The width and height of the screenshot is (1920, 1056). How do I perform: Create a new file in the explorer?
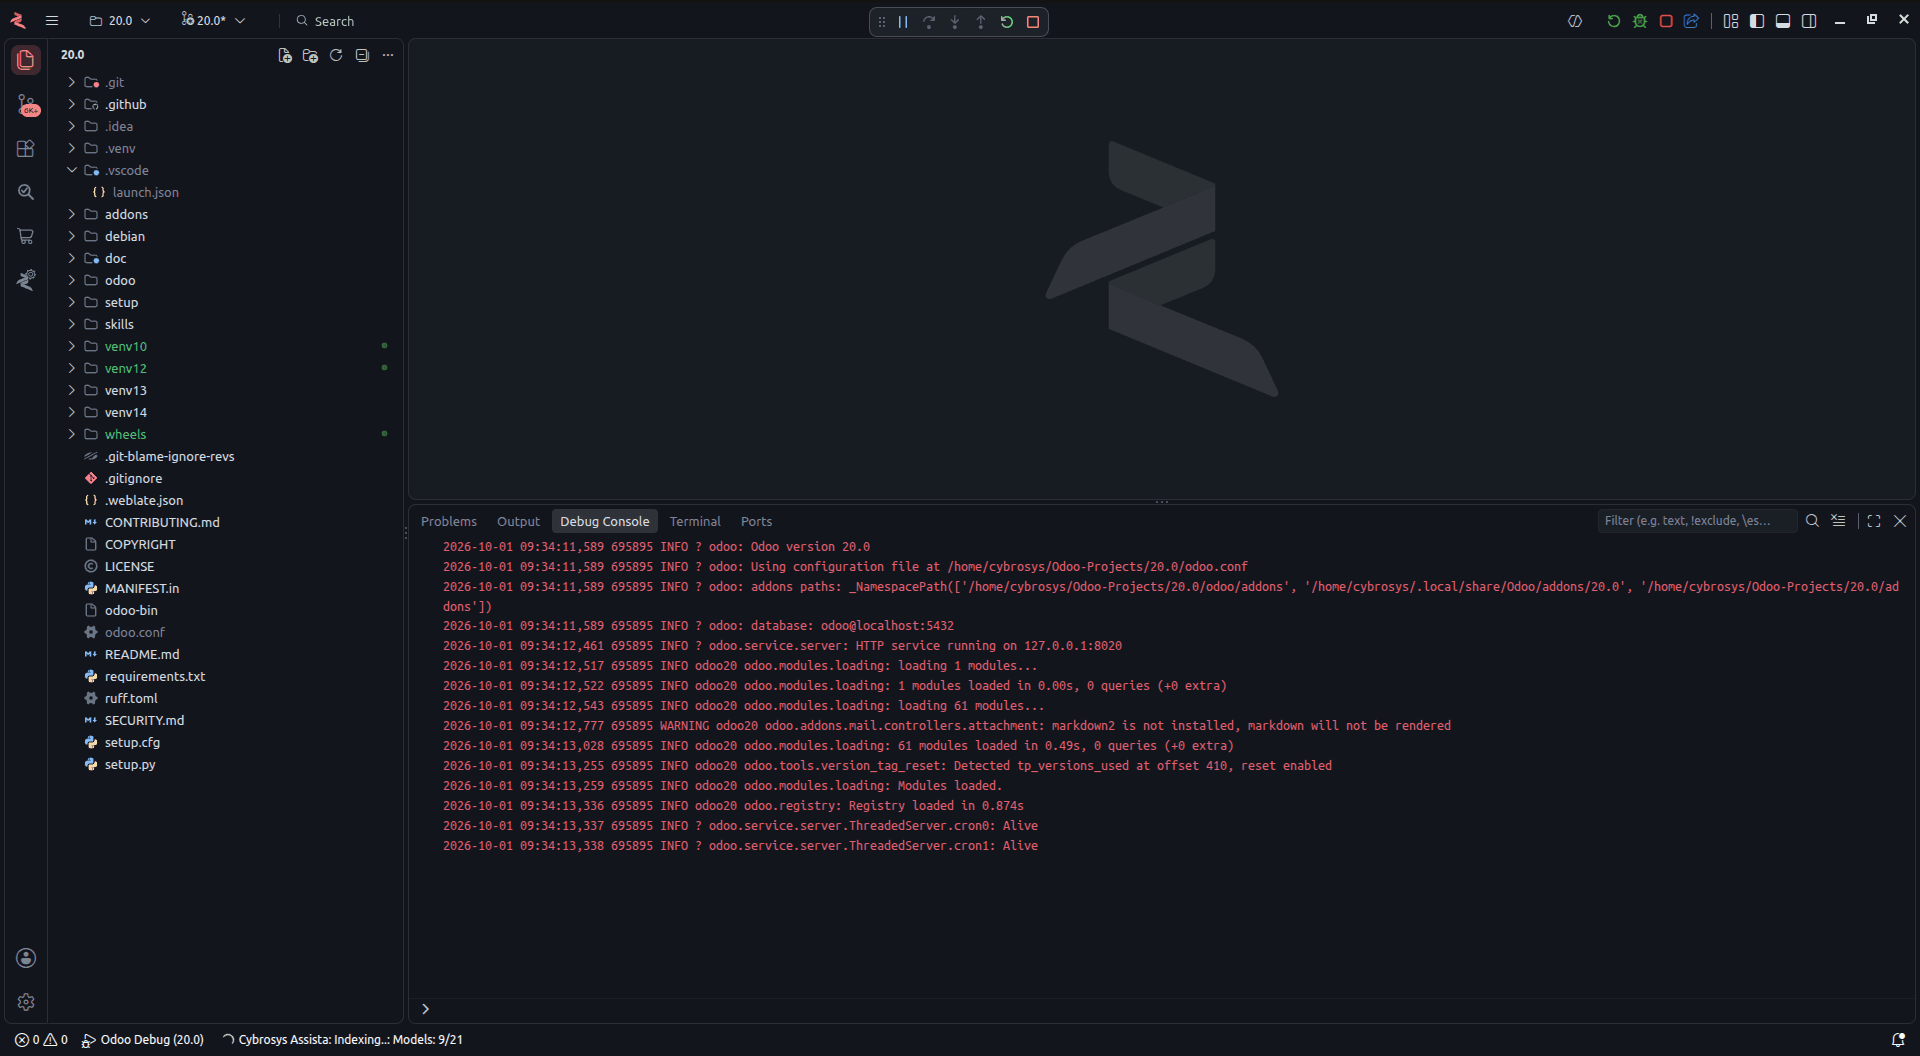click(285, 56)
